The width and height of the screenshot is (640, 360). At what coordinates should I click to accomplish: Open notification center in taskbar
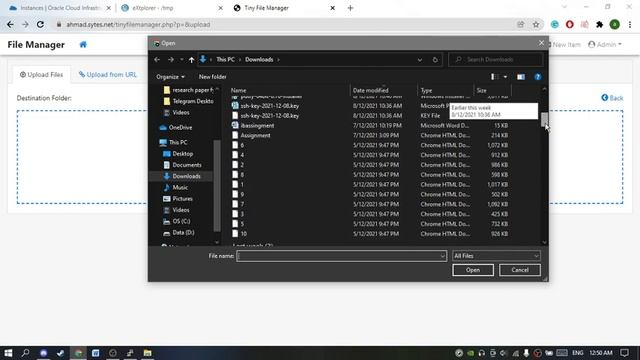[624, 353]
